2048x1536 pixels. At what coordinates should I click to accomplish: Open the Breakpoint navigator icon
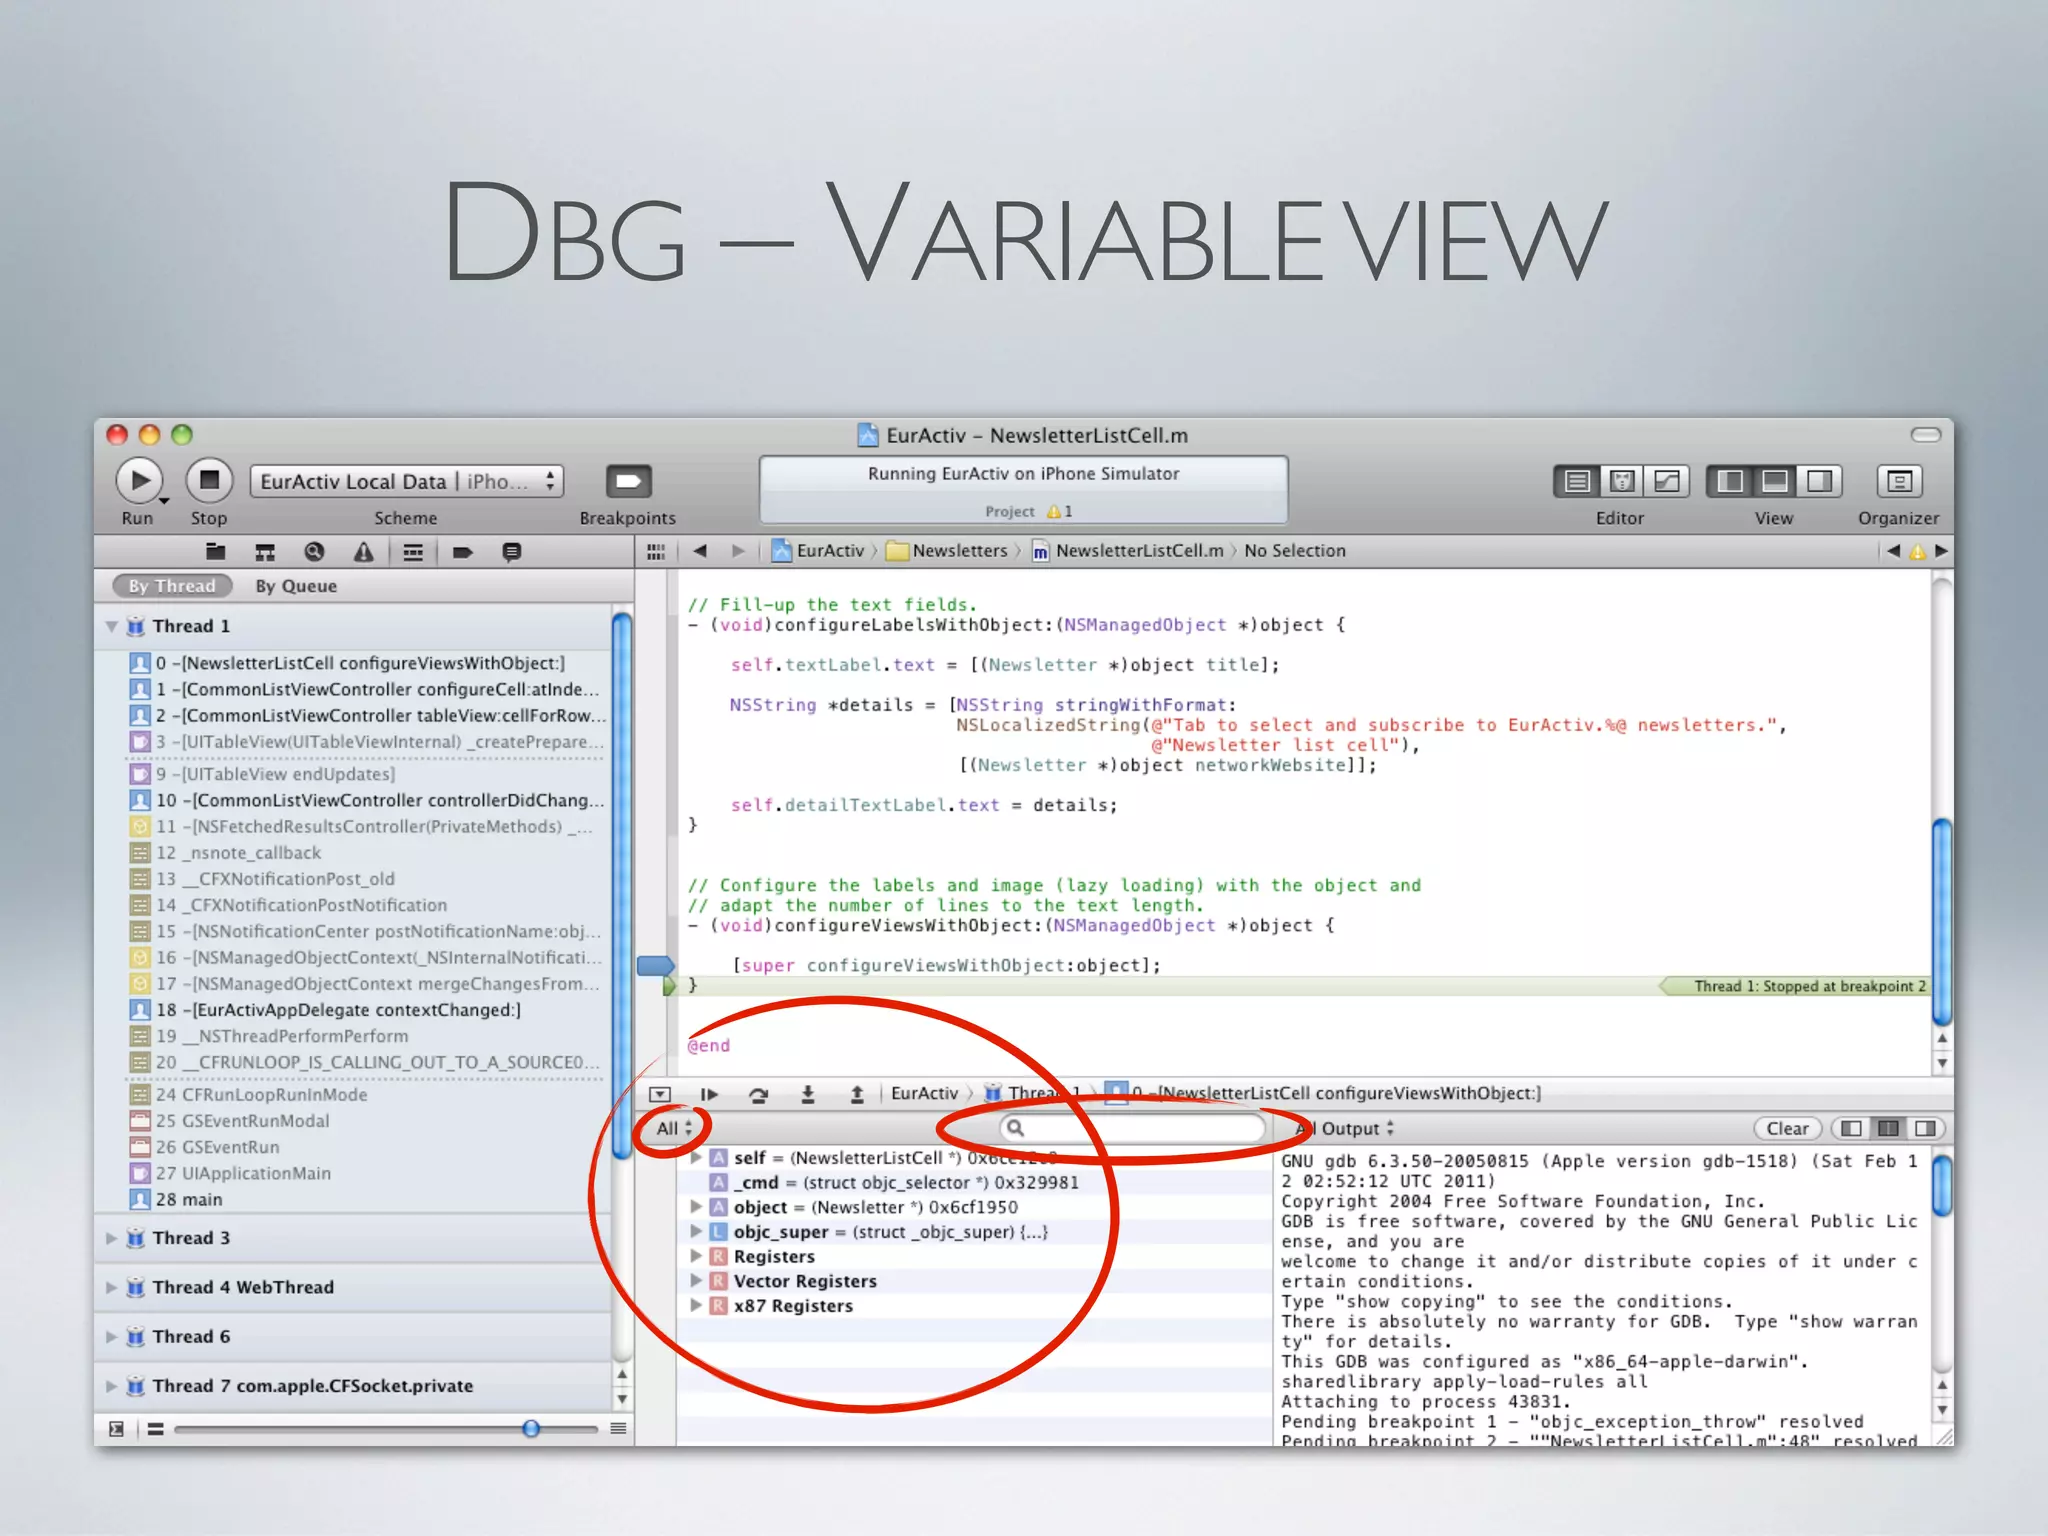click(462, 552)
